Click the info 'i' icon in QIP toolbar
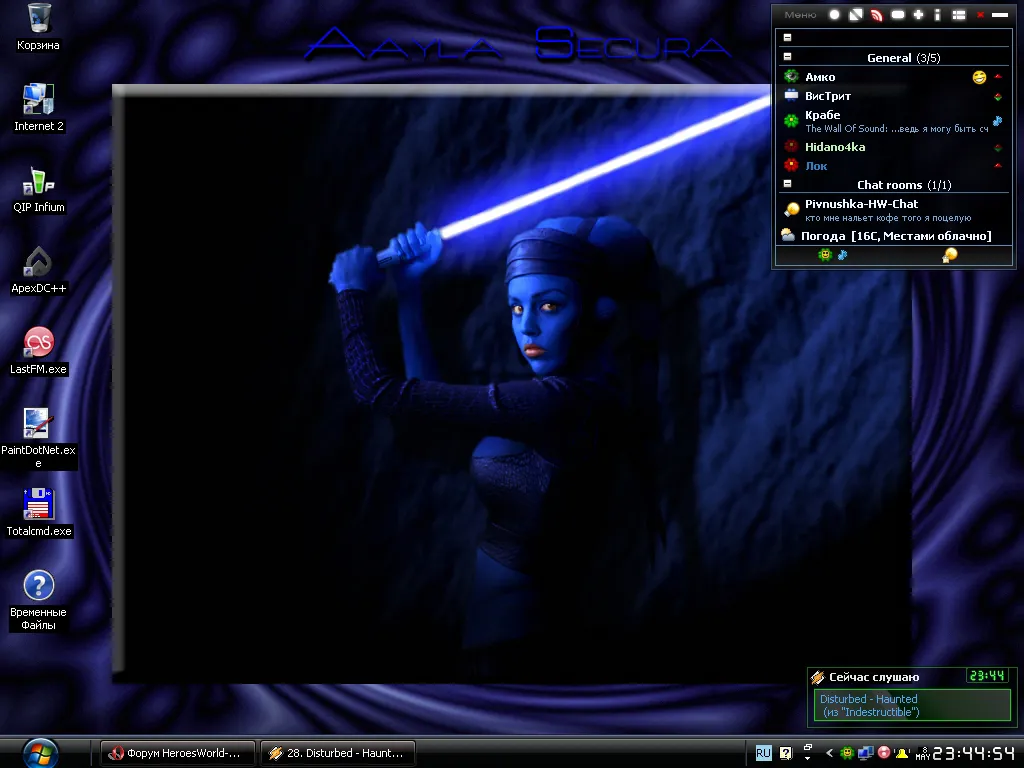The image size is (1024, 768). coord(937,14)
